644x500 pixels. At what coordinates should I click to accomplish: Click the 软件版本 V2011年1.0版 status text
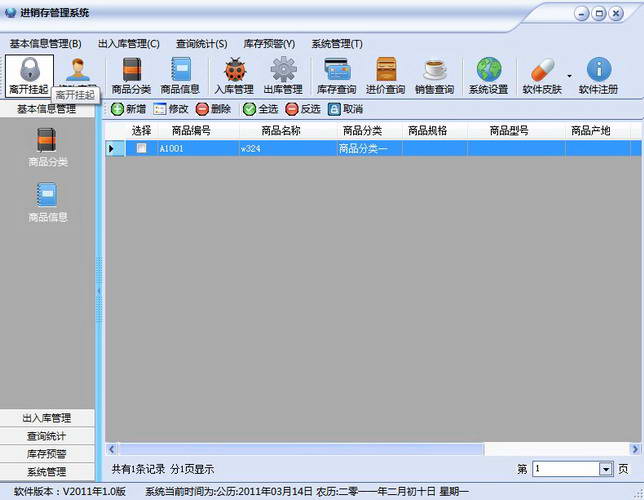[x=70, y=491]
